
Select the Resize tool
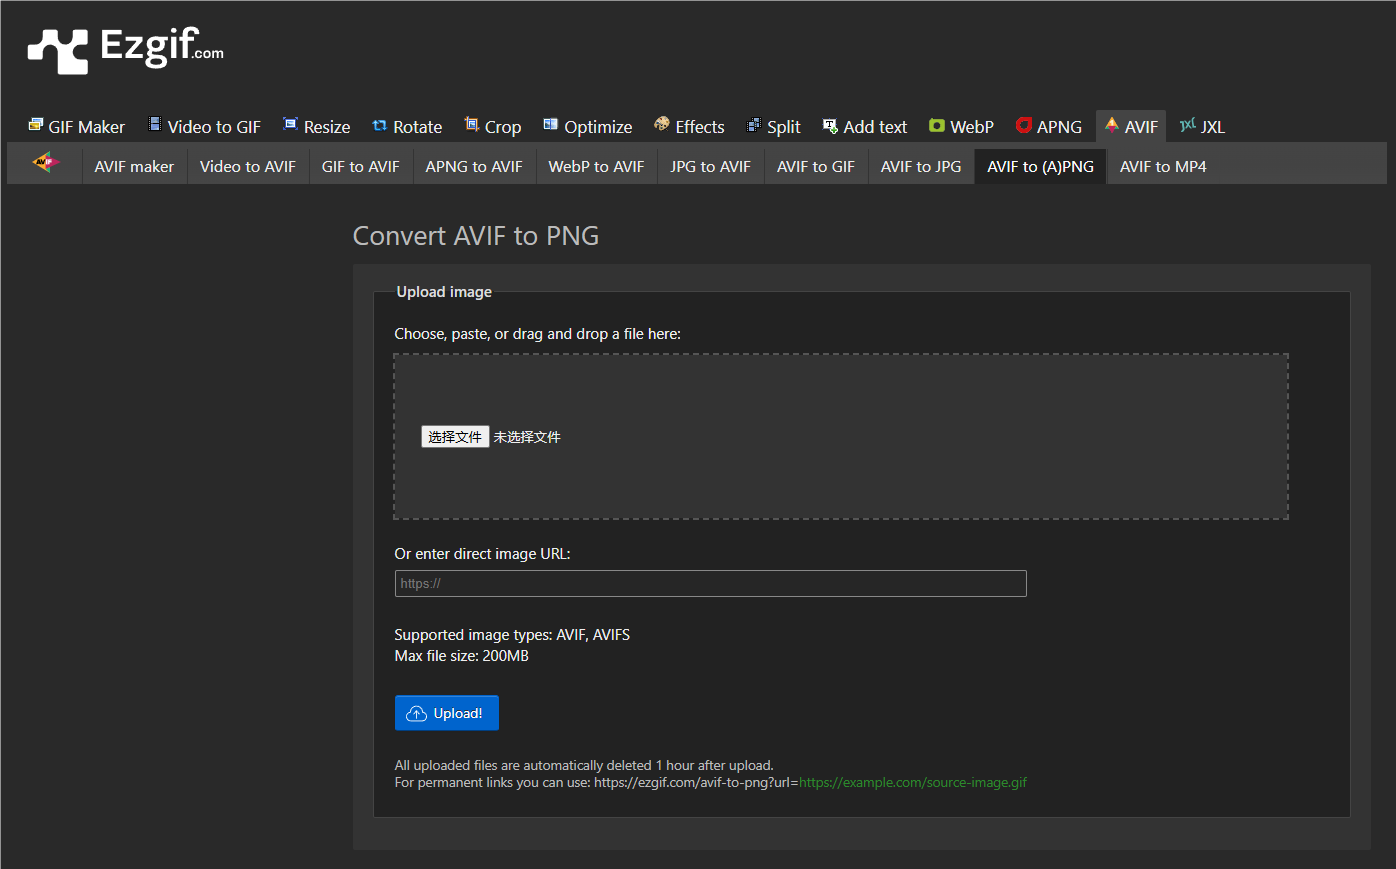click(x=316, y=127)
